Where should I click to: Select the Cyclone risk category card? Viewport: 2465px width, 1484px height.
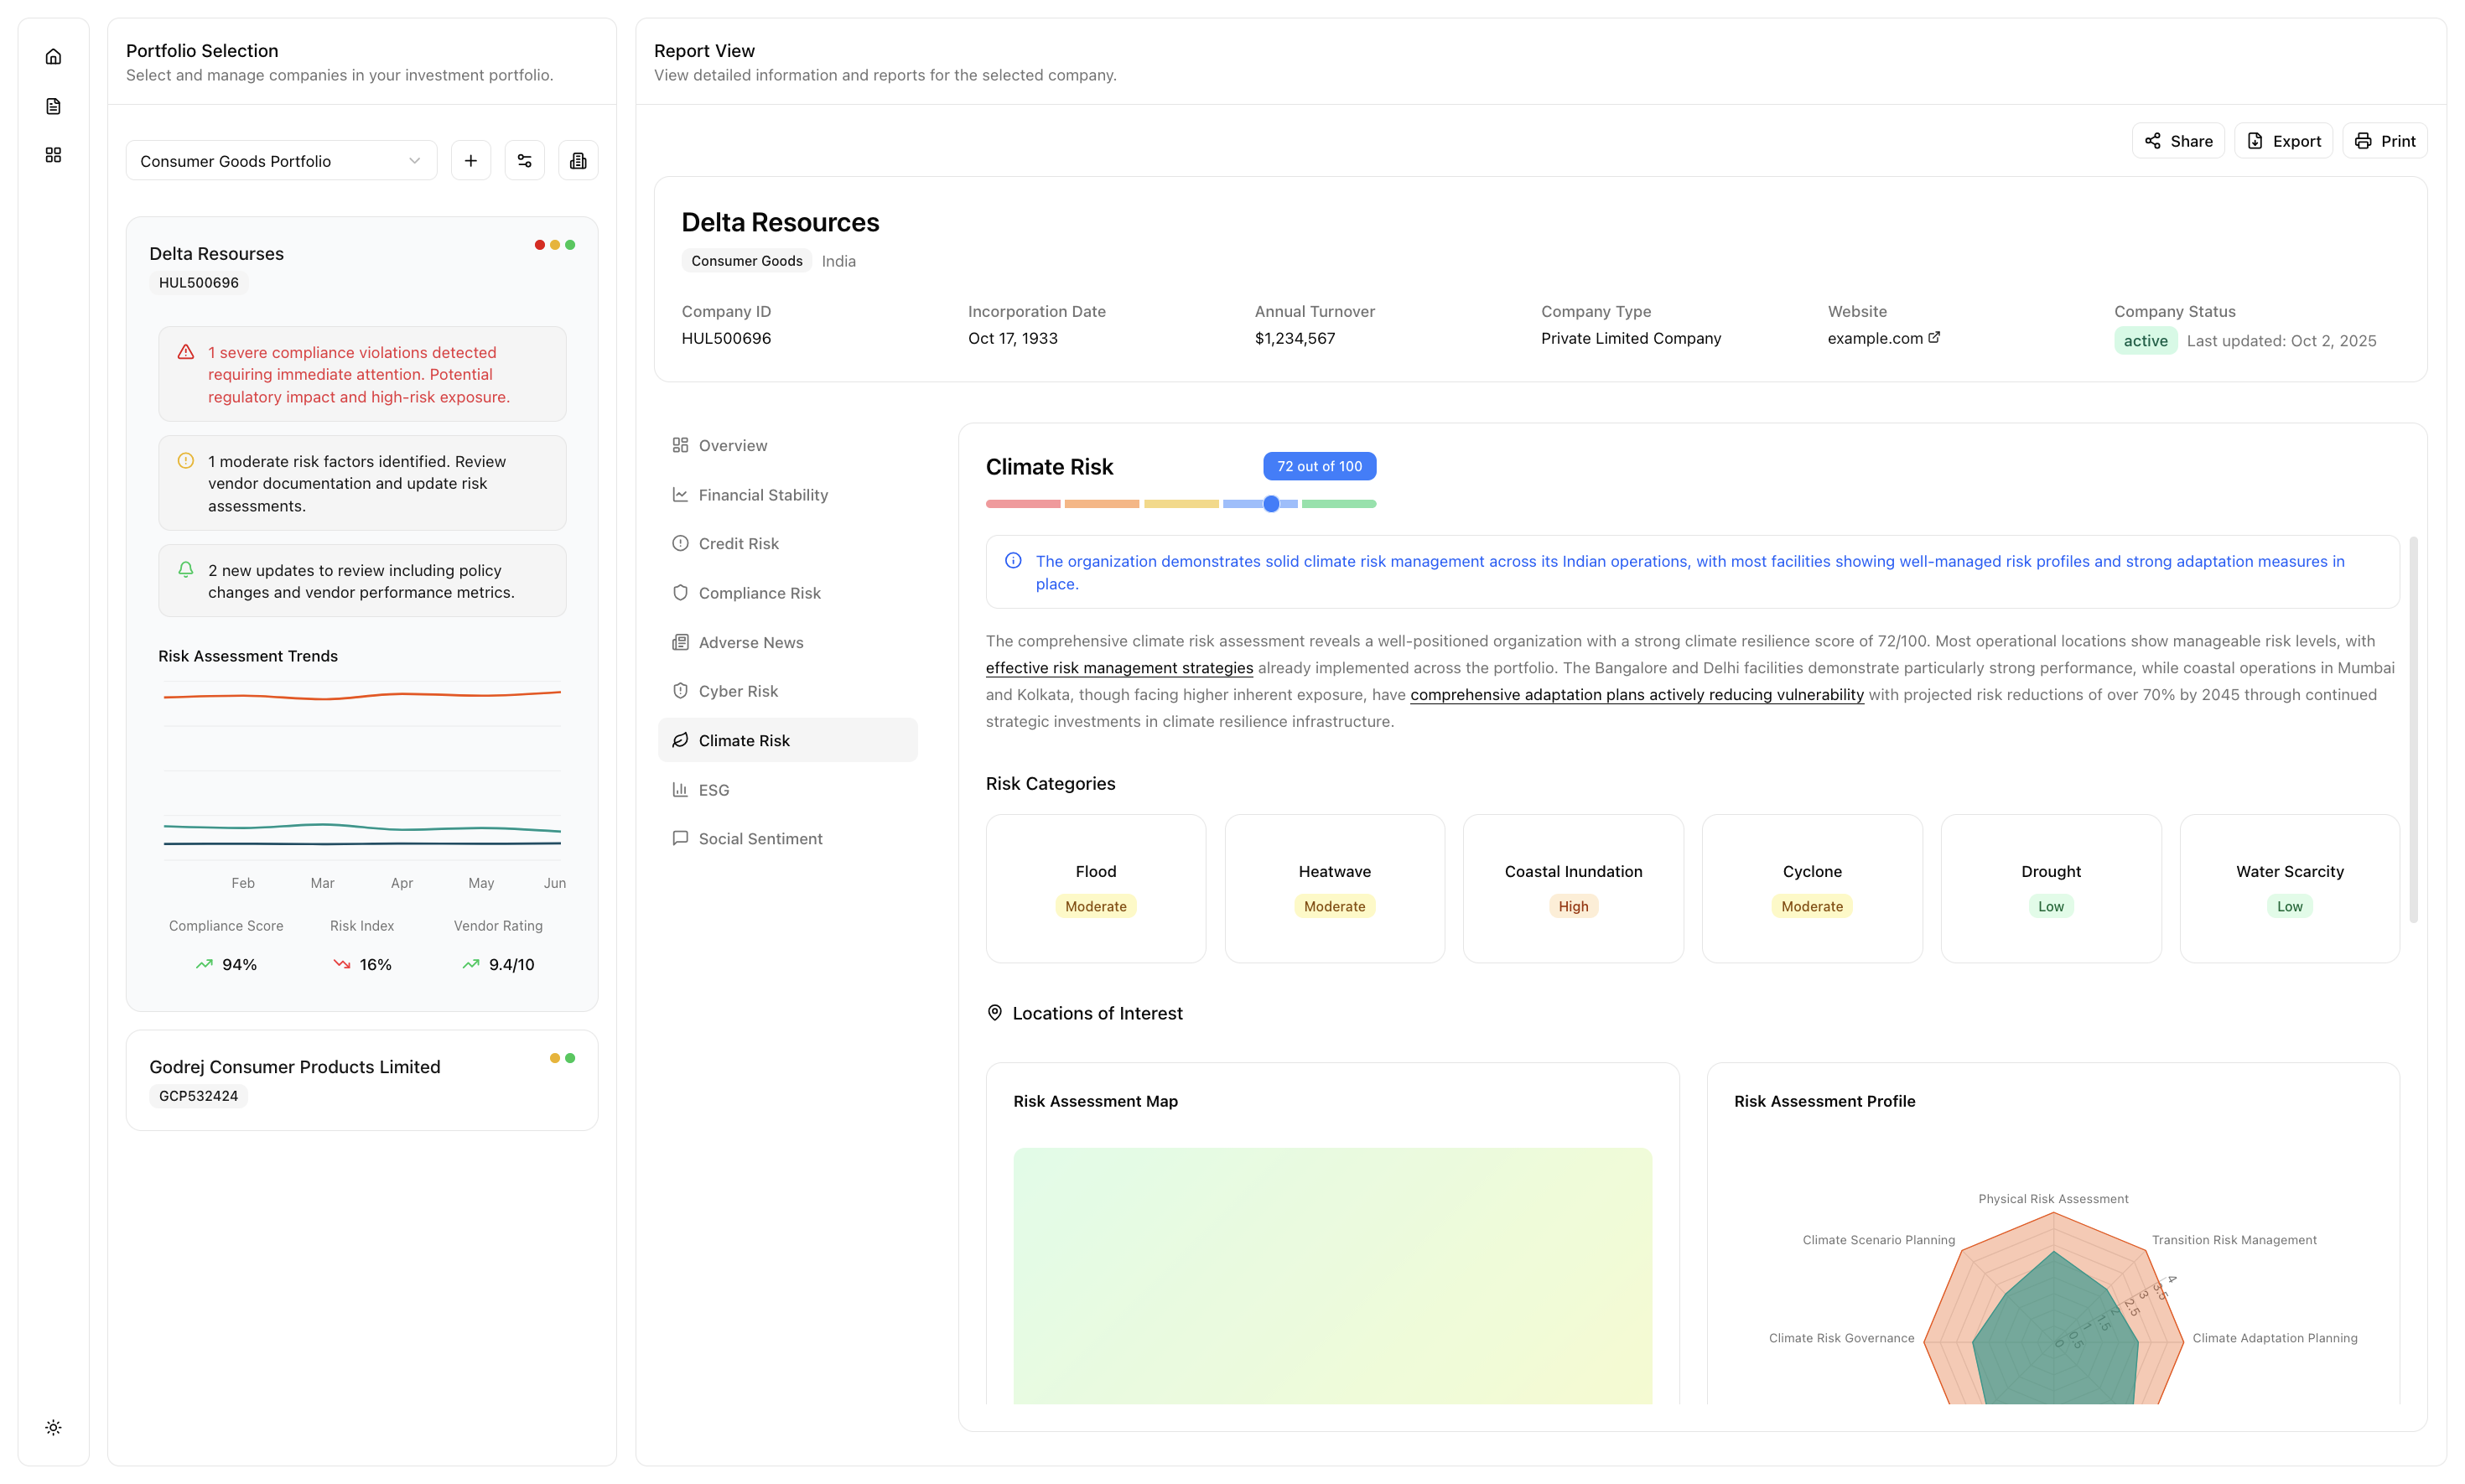pyautogui.click(x=1811, y=888)
